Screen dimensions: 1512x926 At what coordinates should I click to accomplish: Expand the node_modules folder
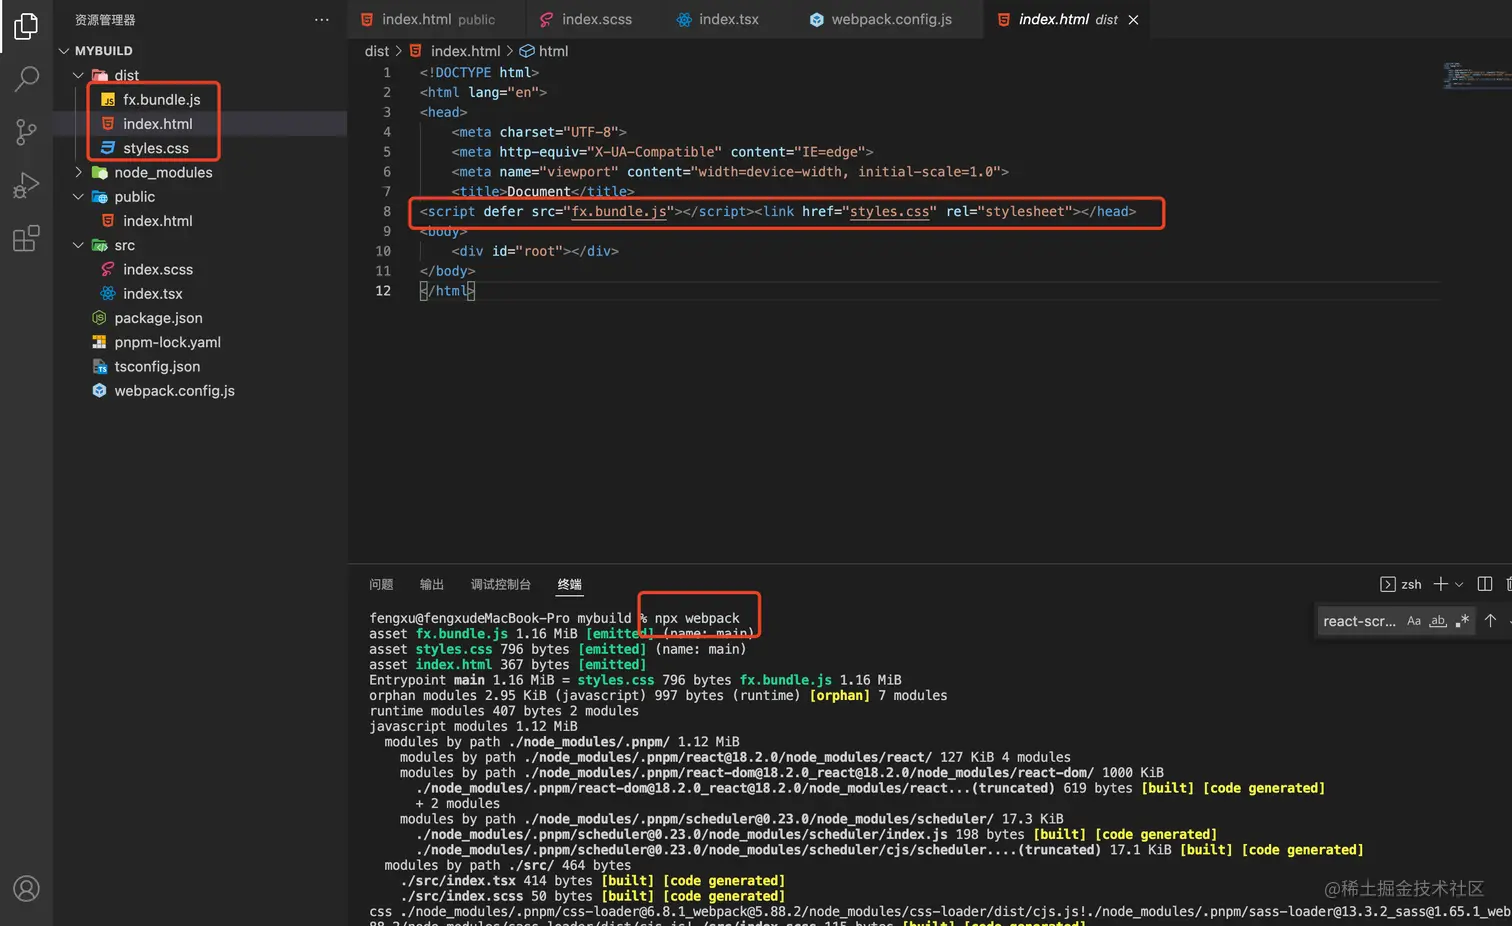tap(78, 173)
